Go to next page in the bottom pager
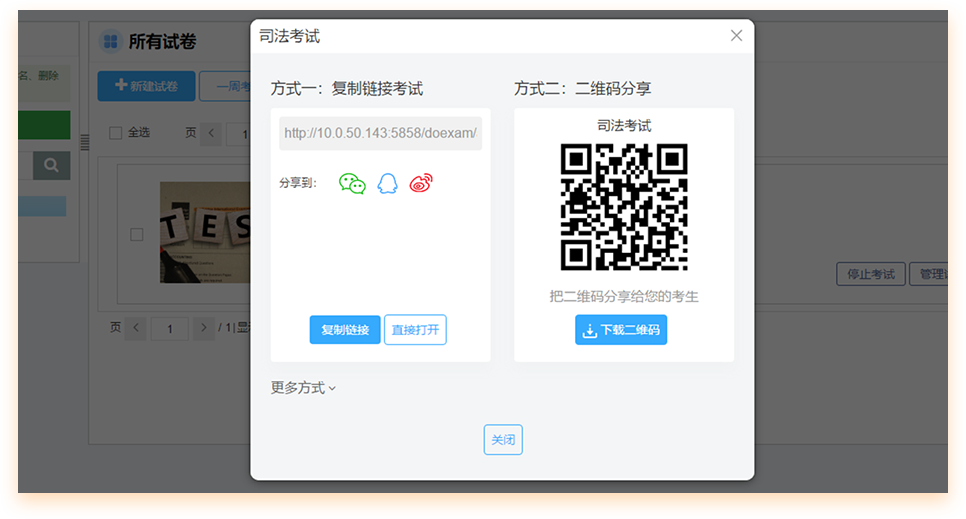966x519 pixels. (x=203, y=328)
